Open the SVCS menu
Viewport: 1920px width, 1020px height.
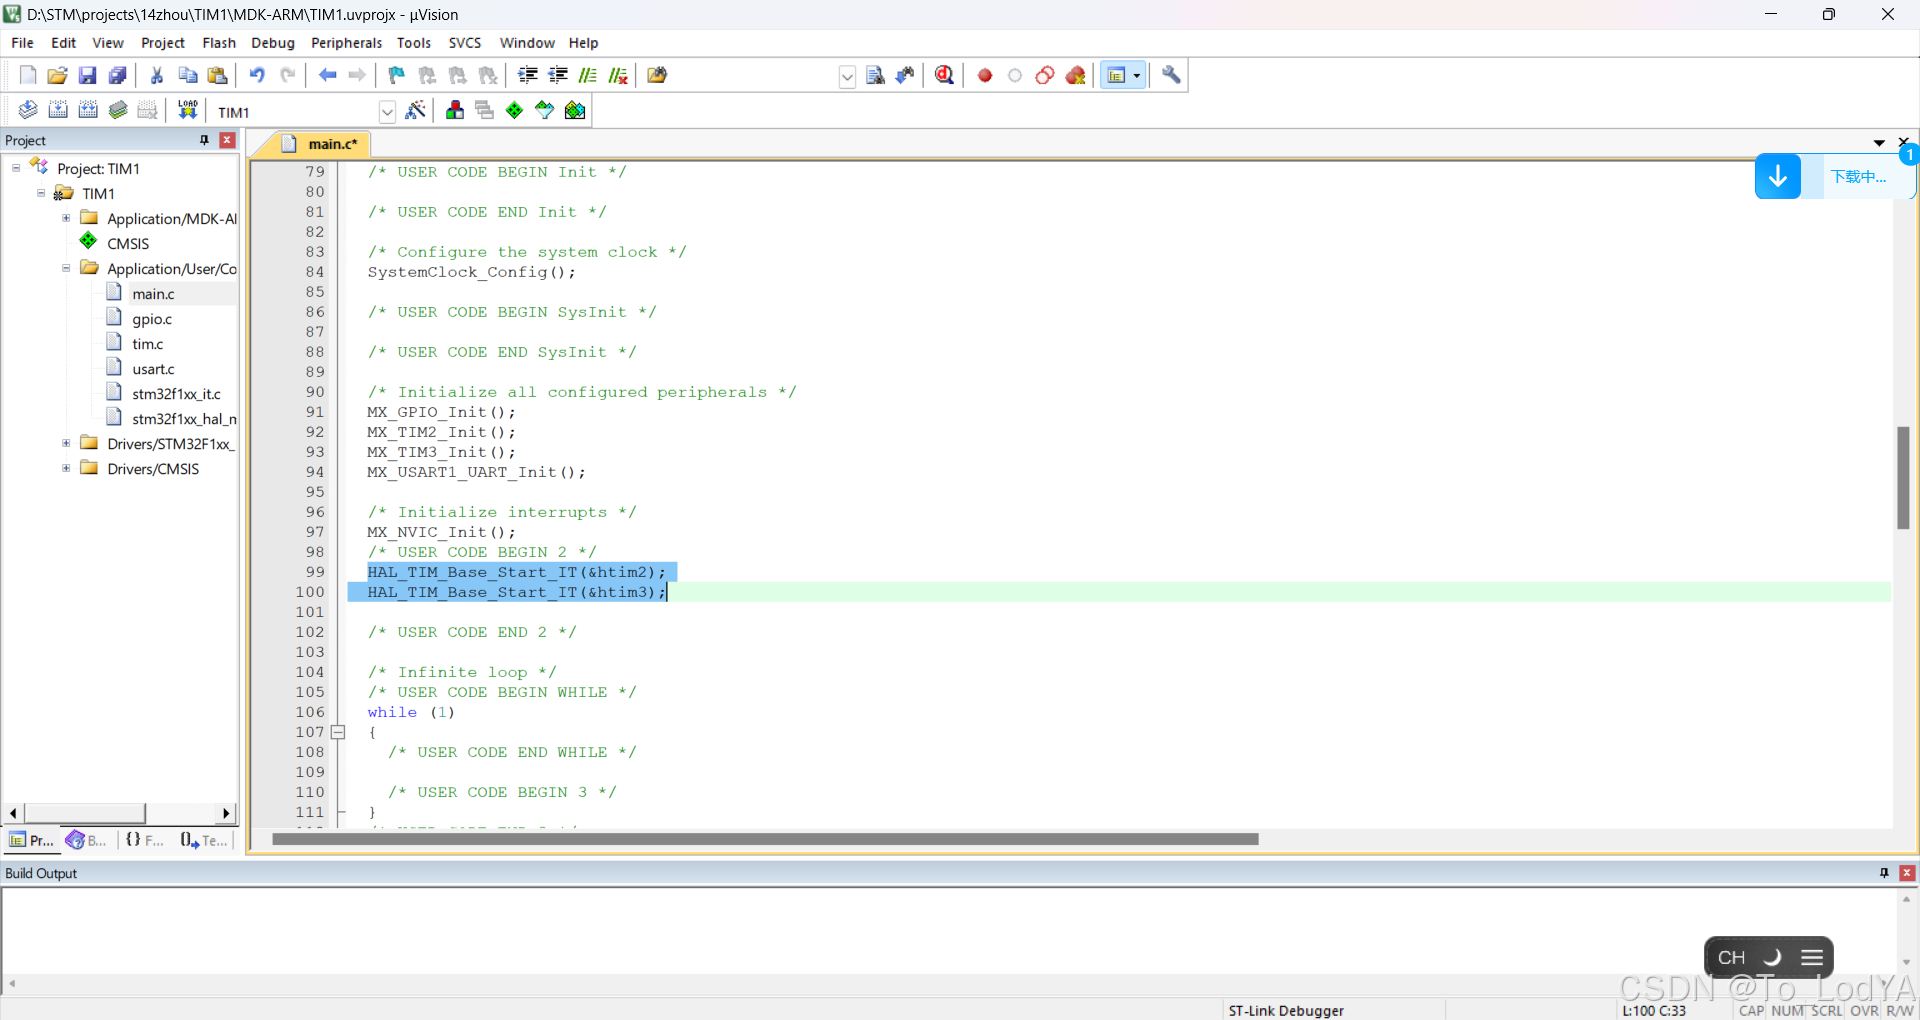pyautogui.click(x=465, y=43)
